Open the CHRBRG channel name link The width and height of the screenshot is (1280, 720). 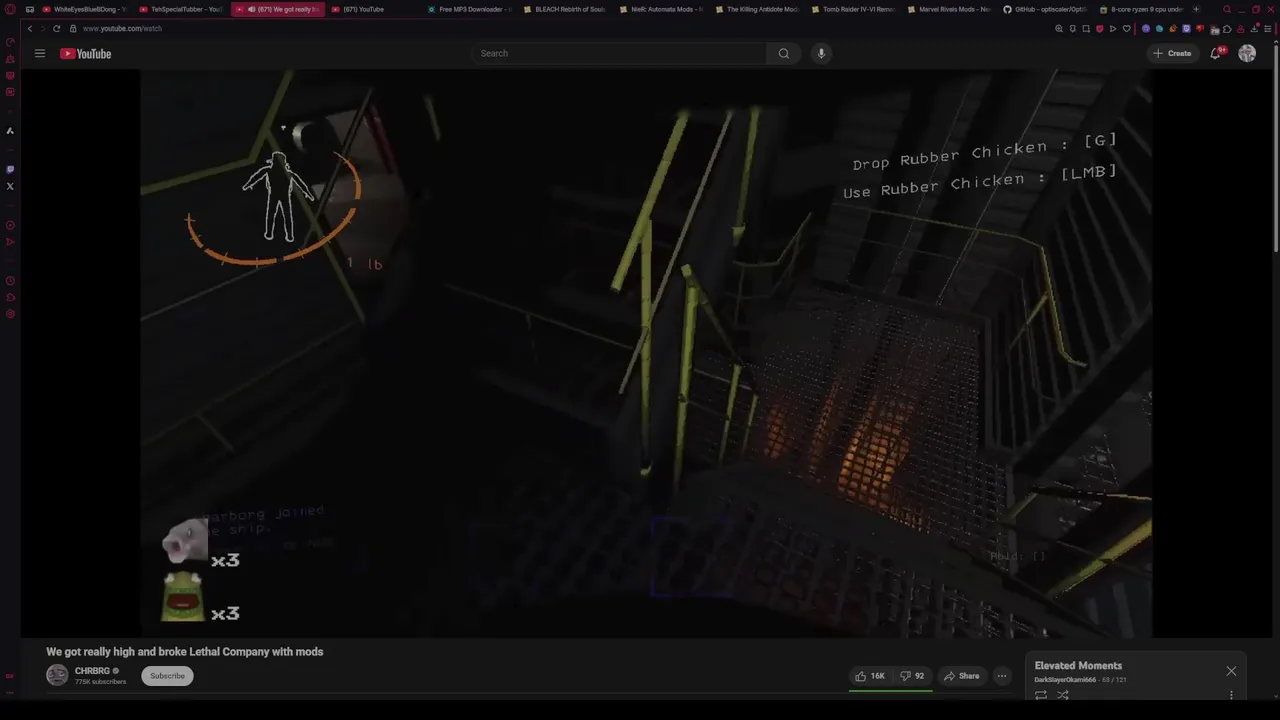tap(92, 671)
